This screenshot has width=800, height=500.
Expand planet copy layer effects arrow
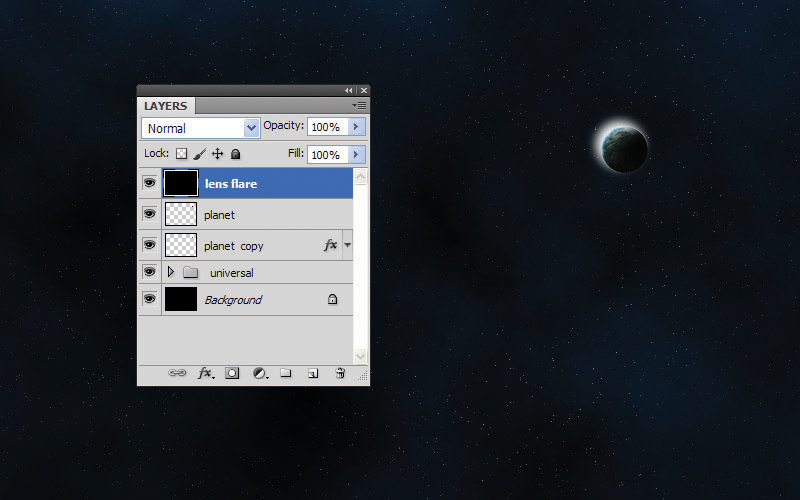347,245
